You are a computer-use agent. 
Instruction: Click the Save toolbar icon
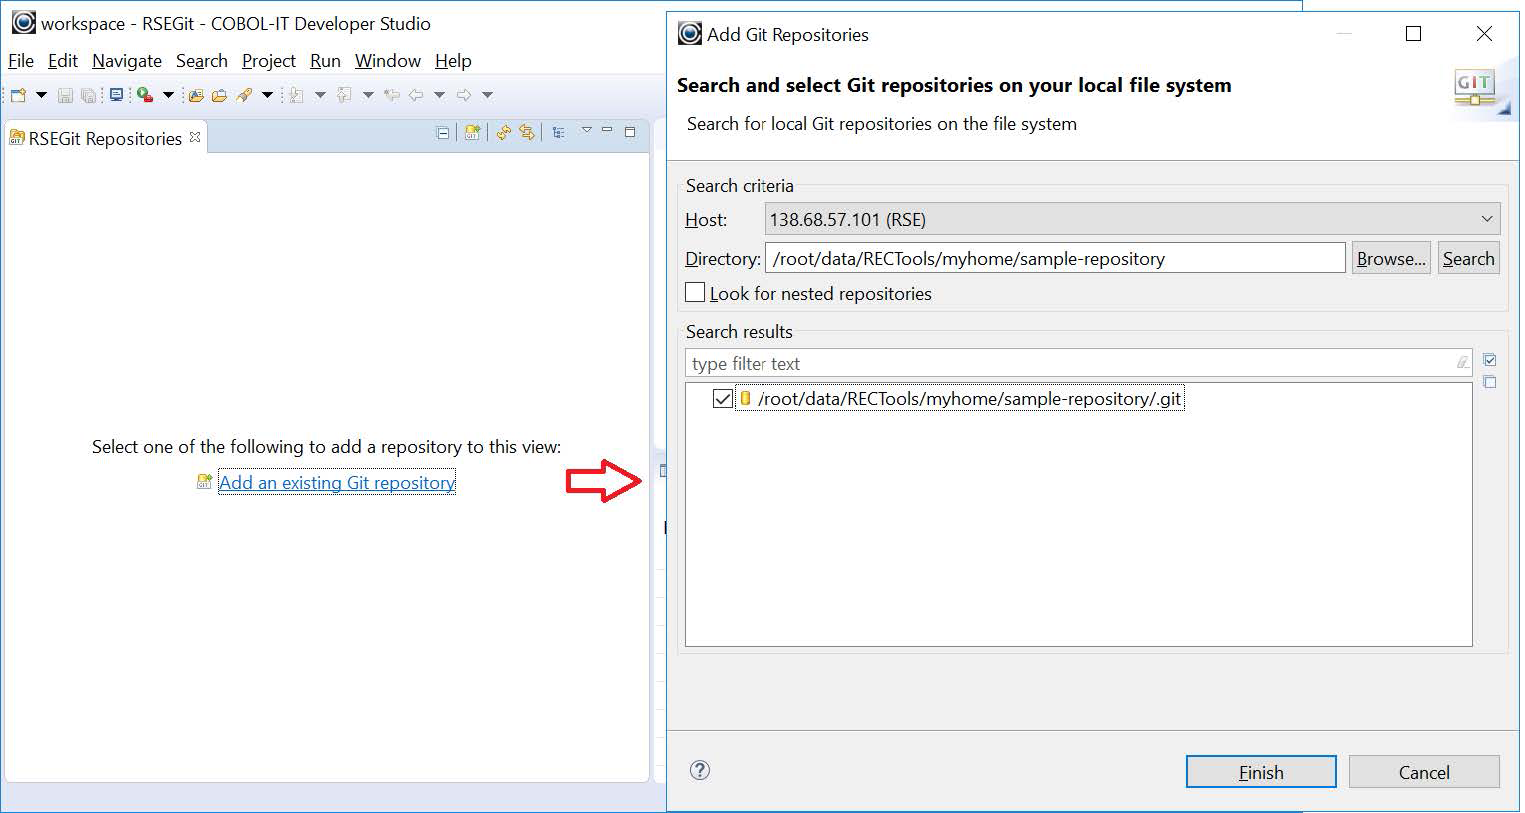[65, 95]
